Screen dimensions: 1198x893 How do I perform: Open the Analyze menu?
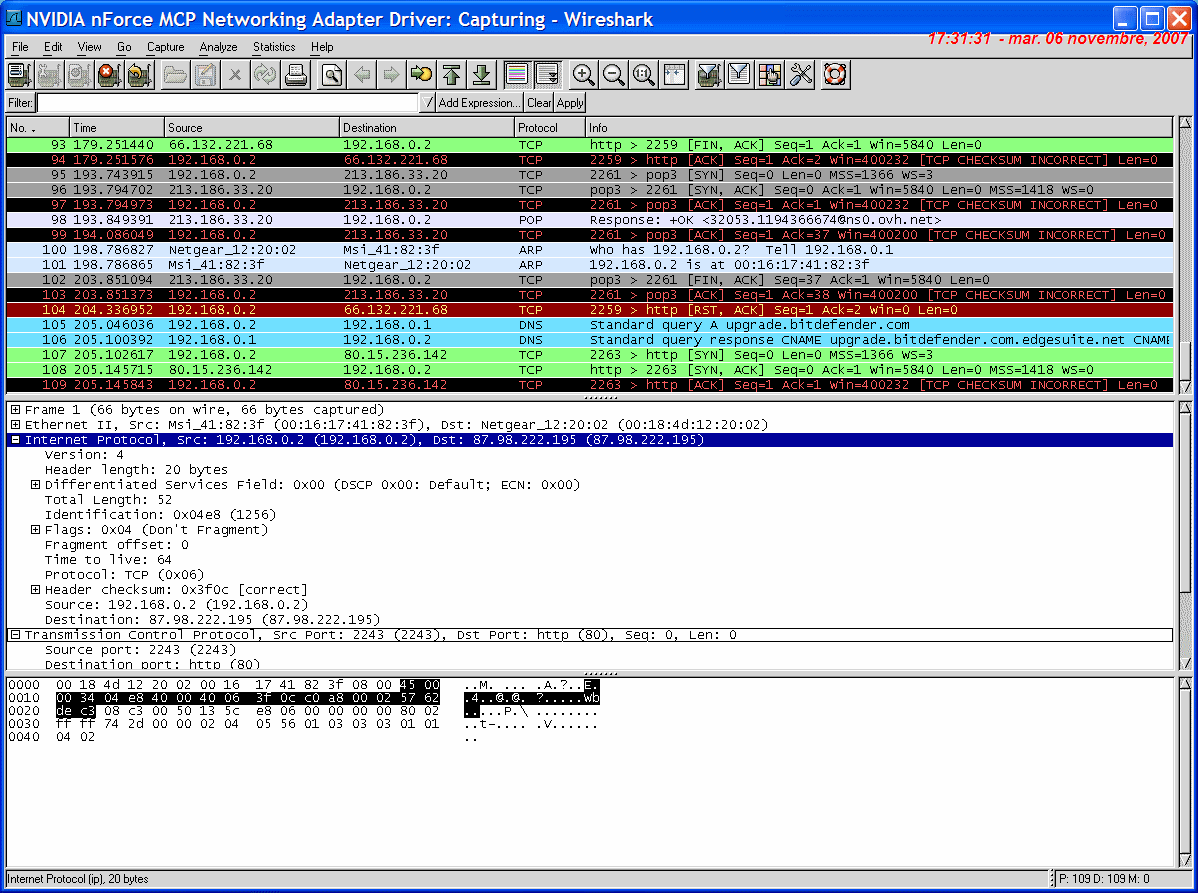[x=219, y=47]
